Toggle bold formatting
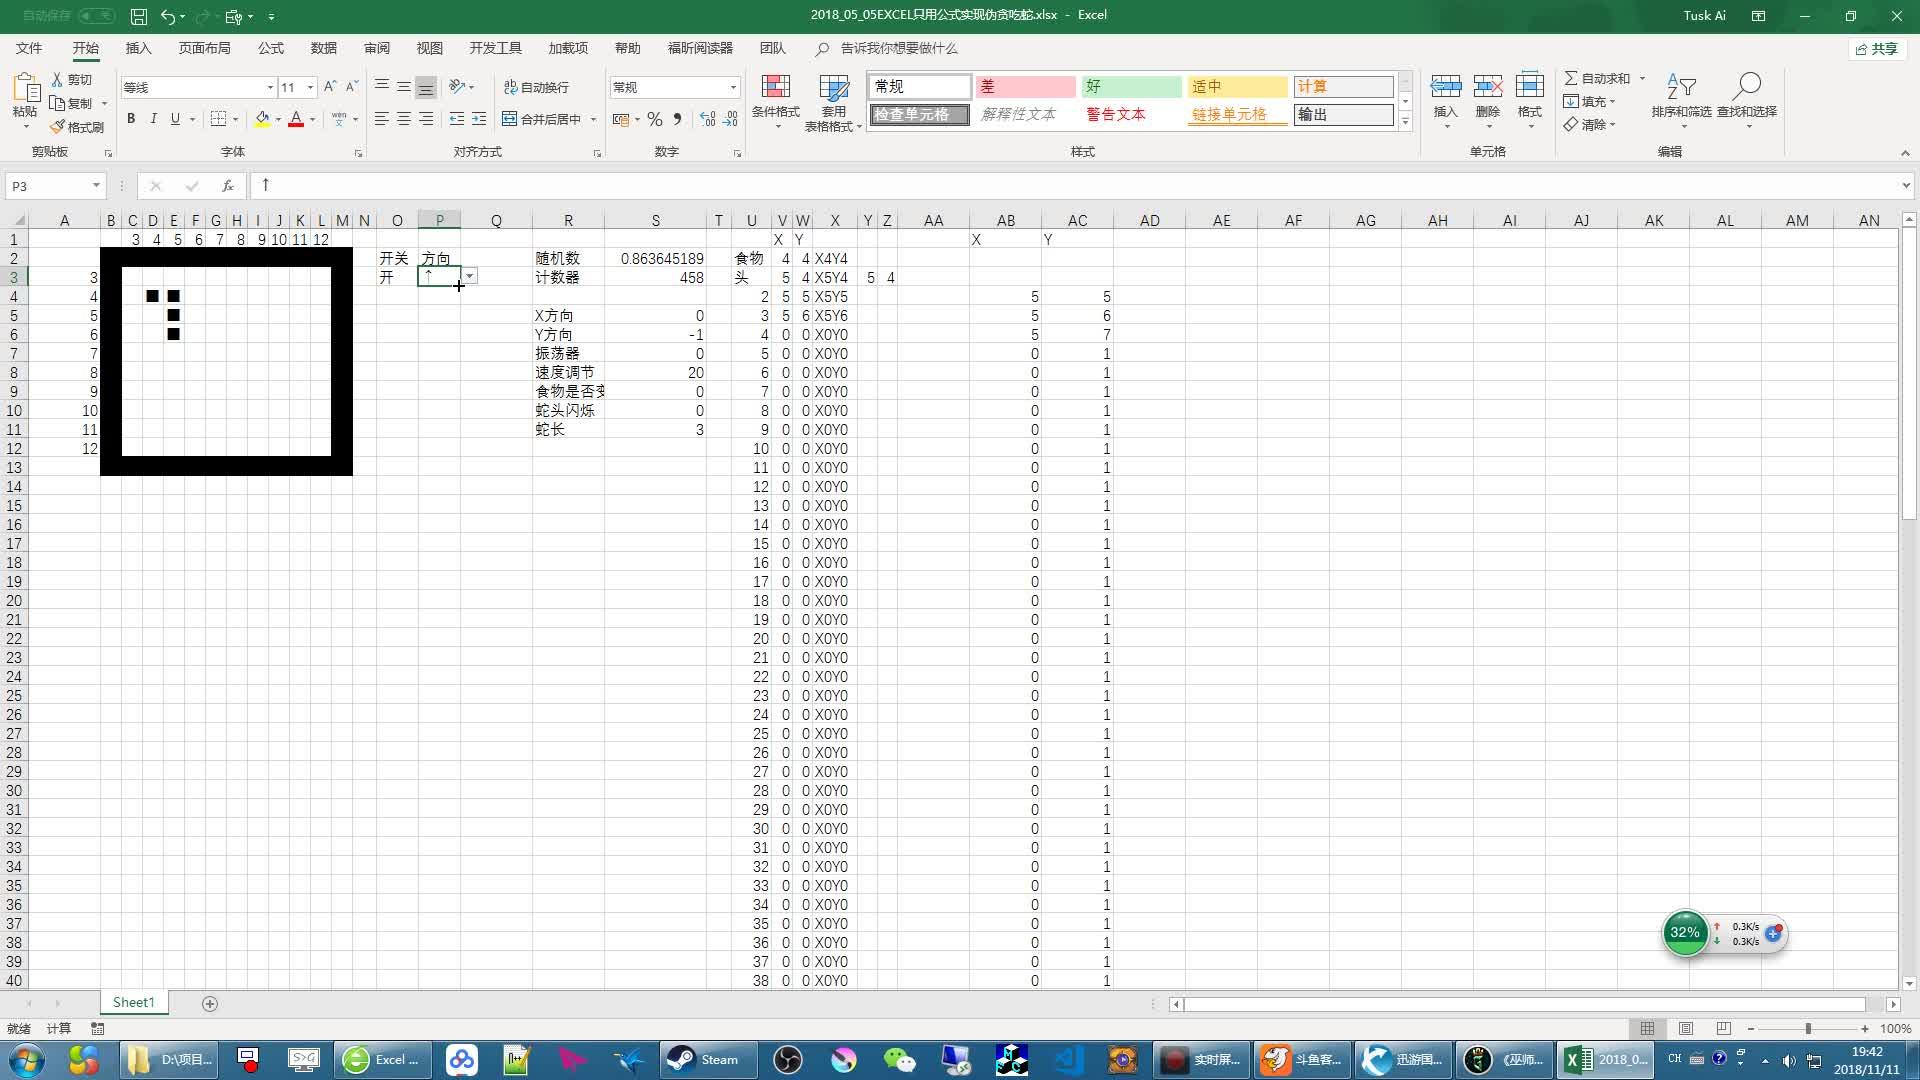The height and width of the screenshot is (1080, 1920). tap(131, 119)
